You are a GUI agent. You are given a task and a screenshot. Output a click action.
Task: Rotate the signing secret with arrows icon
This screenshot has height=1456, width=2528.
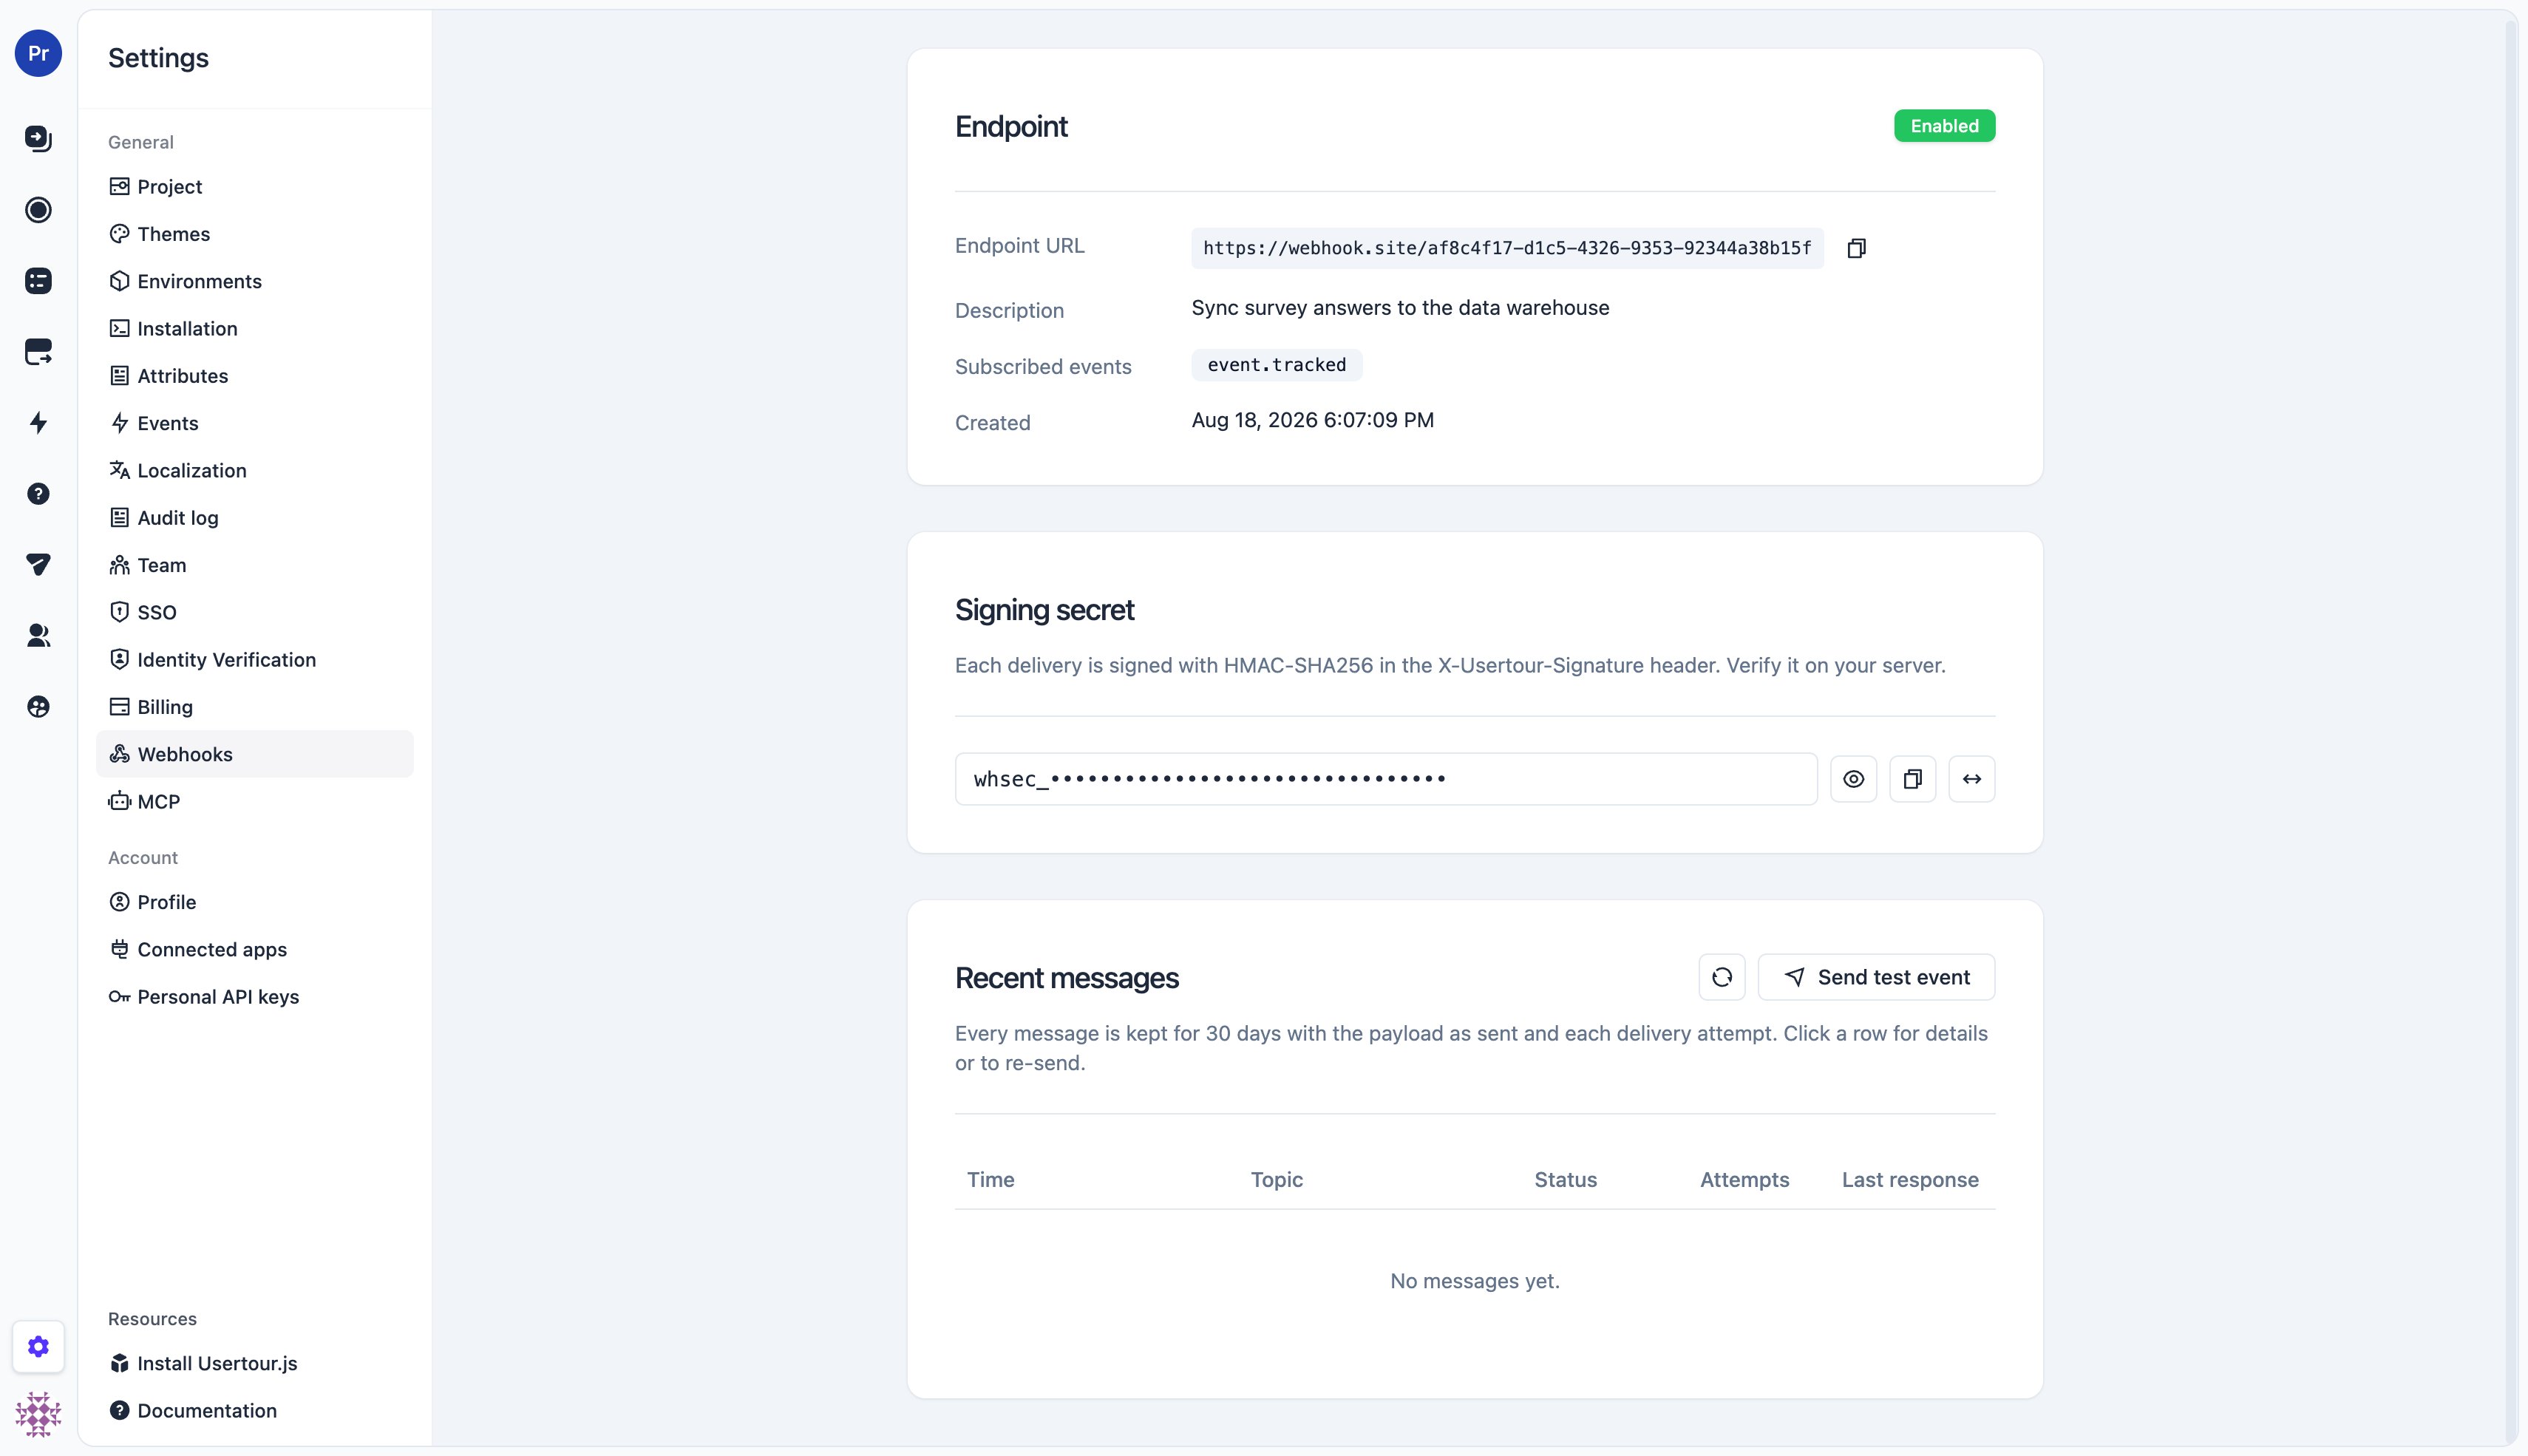(x=1971, y=779)
